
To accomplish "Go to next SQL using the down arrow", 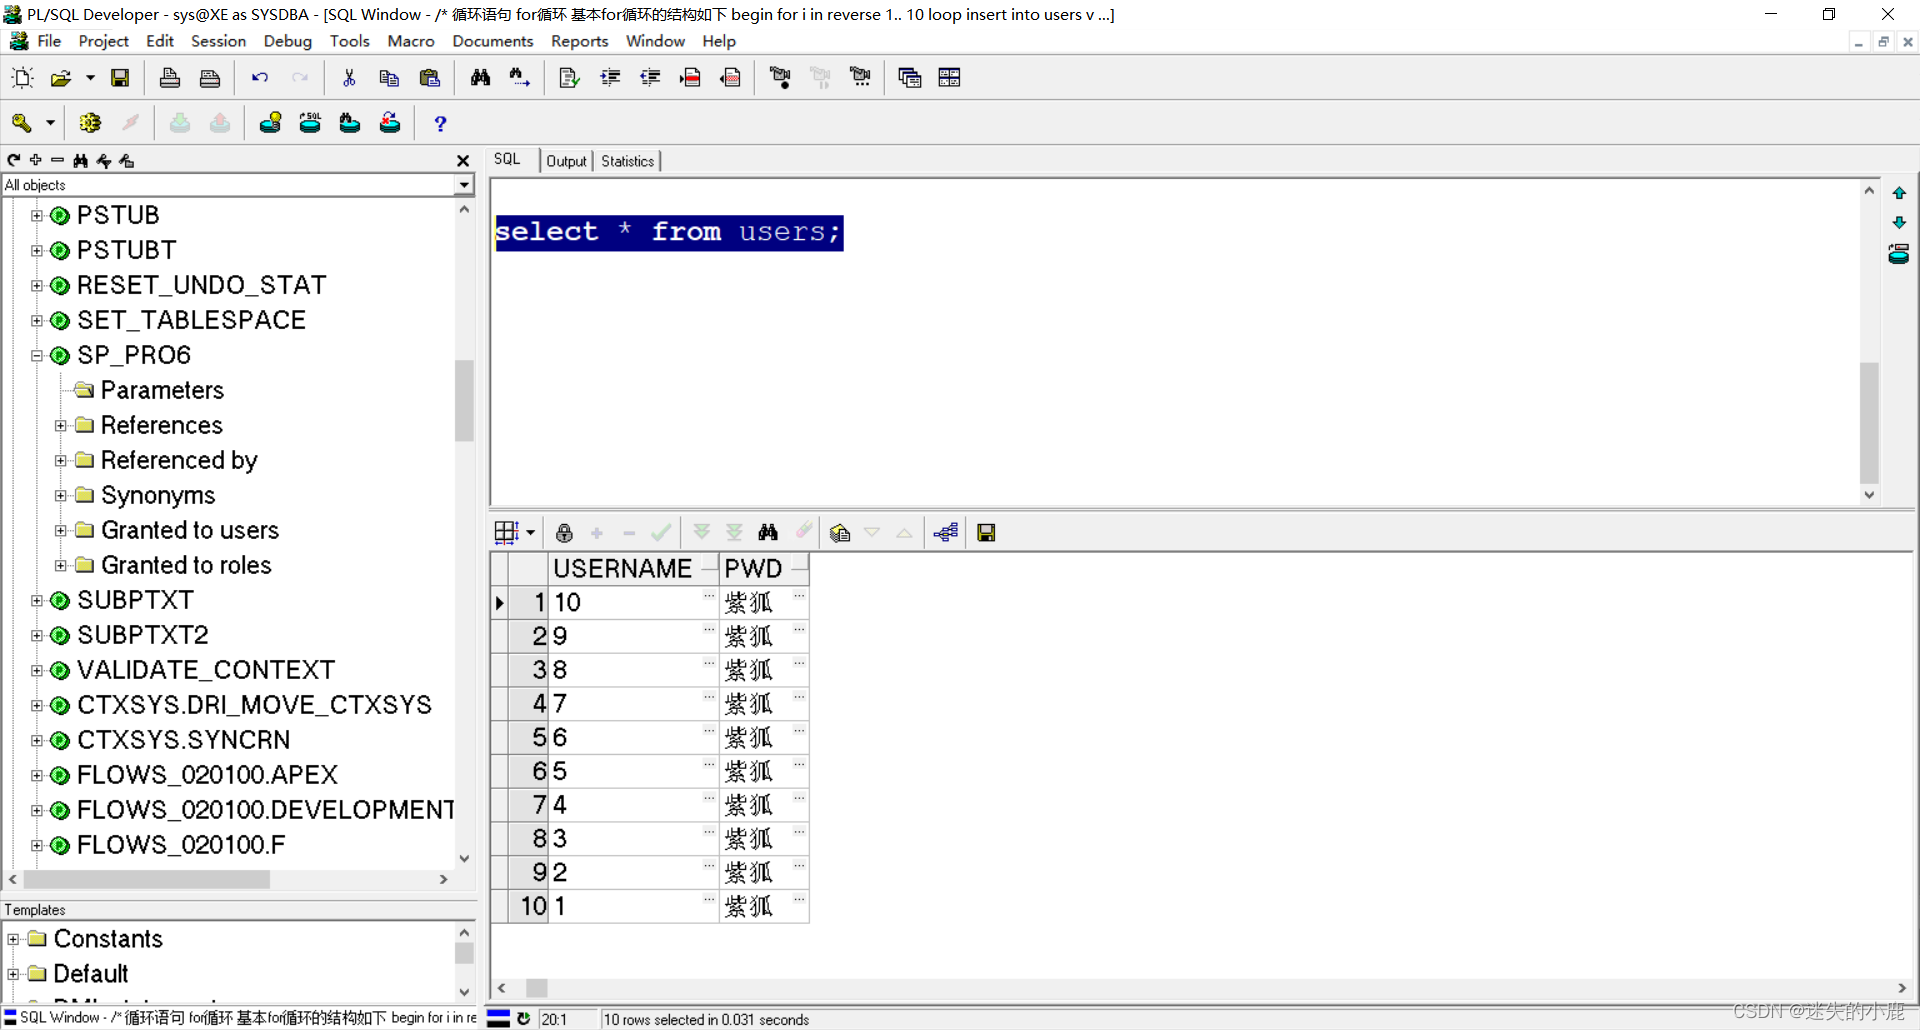I will 1899,222.
